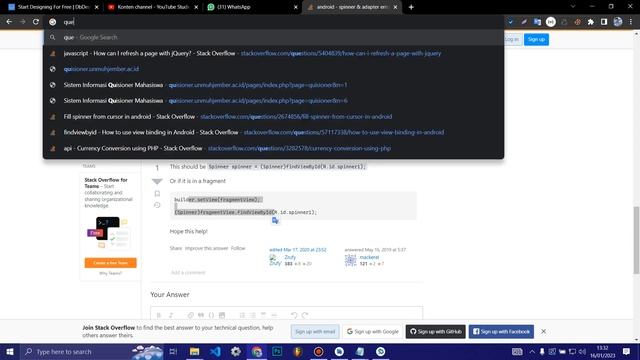
Task: Click the blue checkmark extension icon
Action: pyautogui.click(x=510, y=22)
